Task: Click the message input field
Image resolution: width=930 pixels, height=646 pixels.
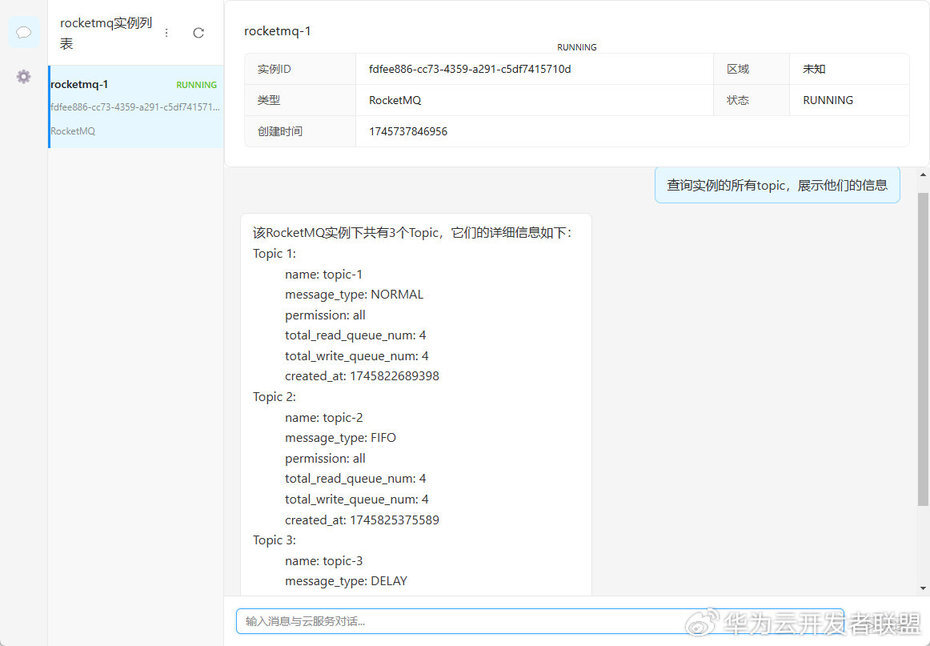Action: tap(540, 621)
